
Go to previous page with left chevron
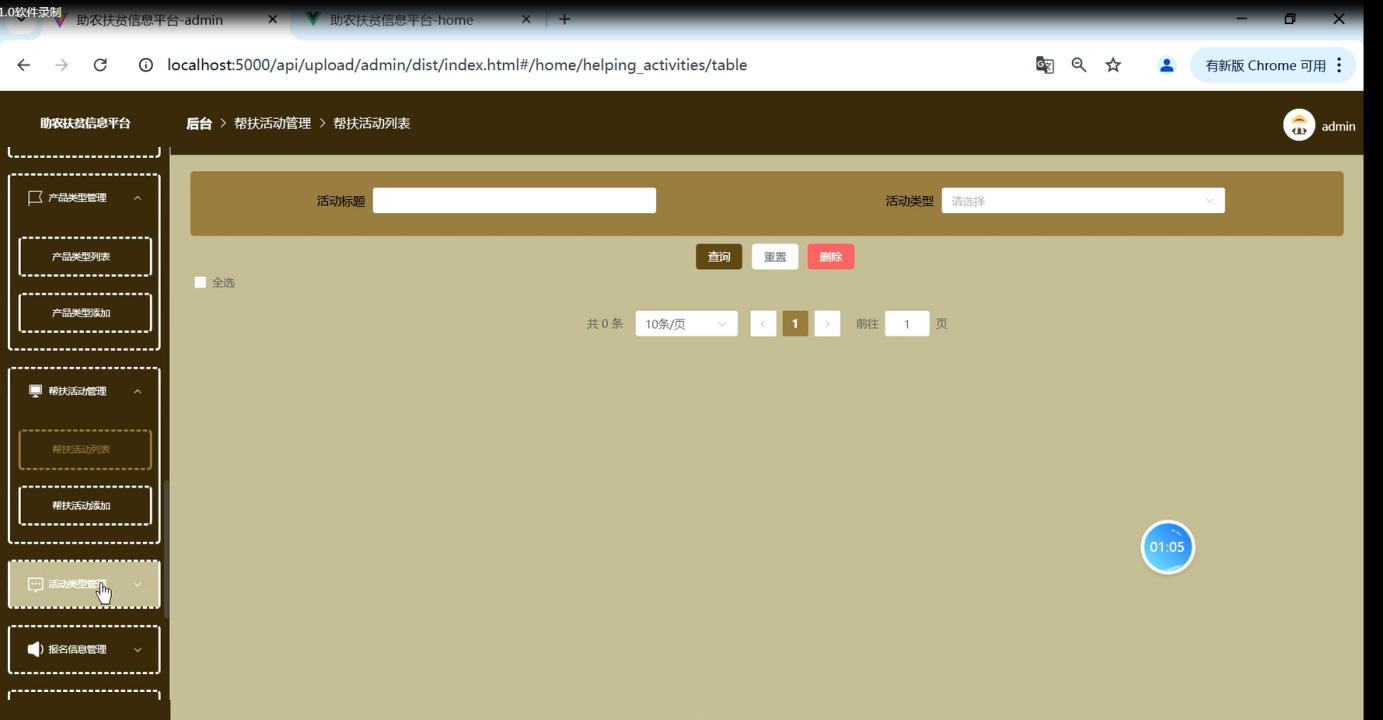[x=763, y=324]
